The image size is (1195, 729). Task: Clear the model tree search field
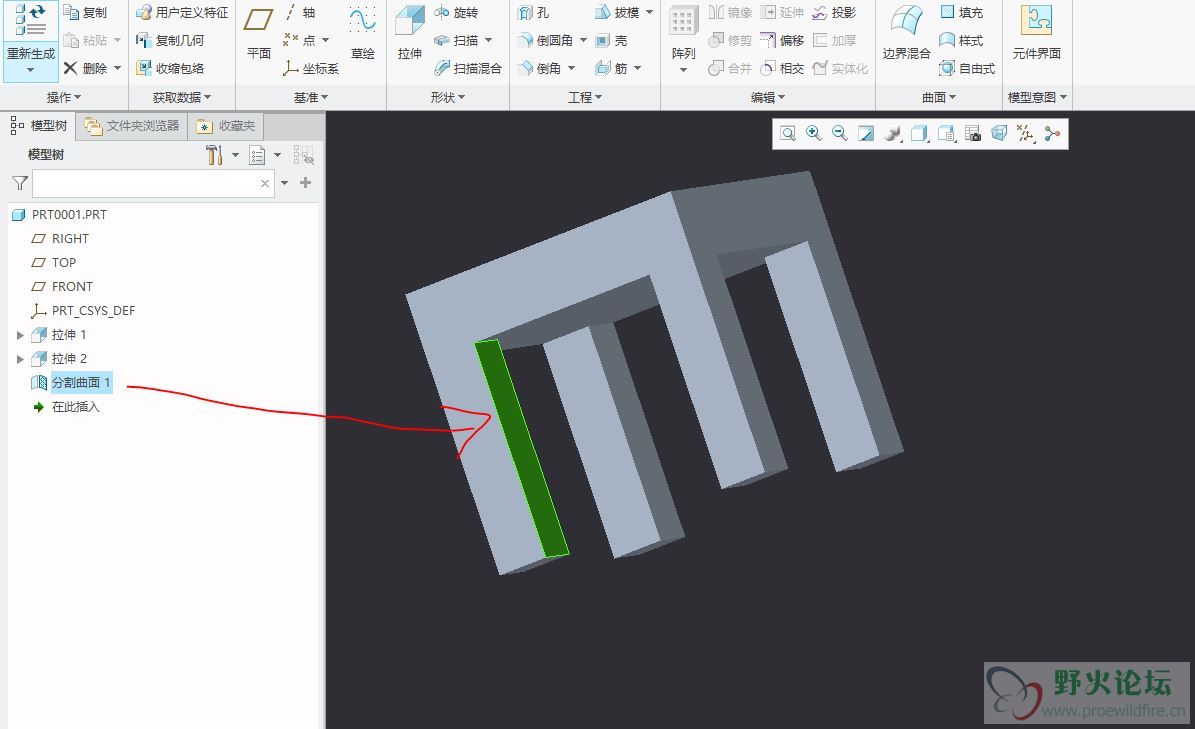click(x=264, y=184)
